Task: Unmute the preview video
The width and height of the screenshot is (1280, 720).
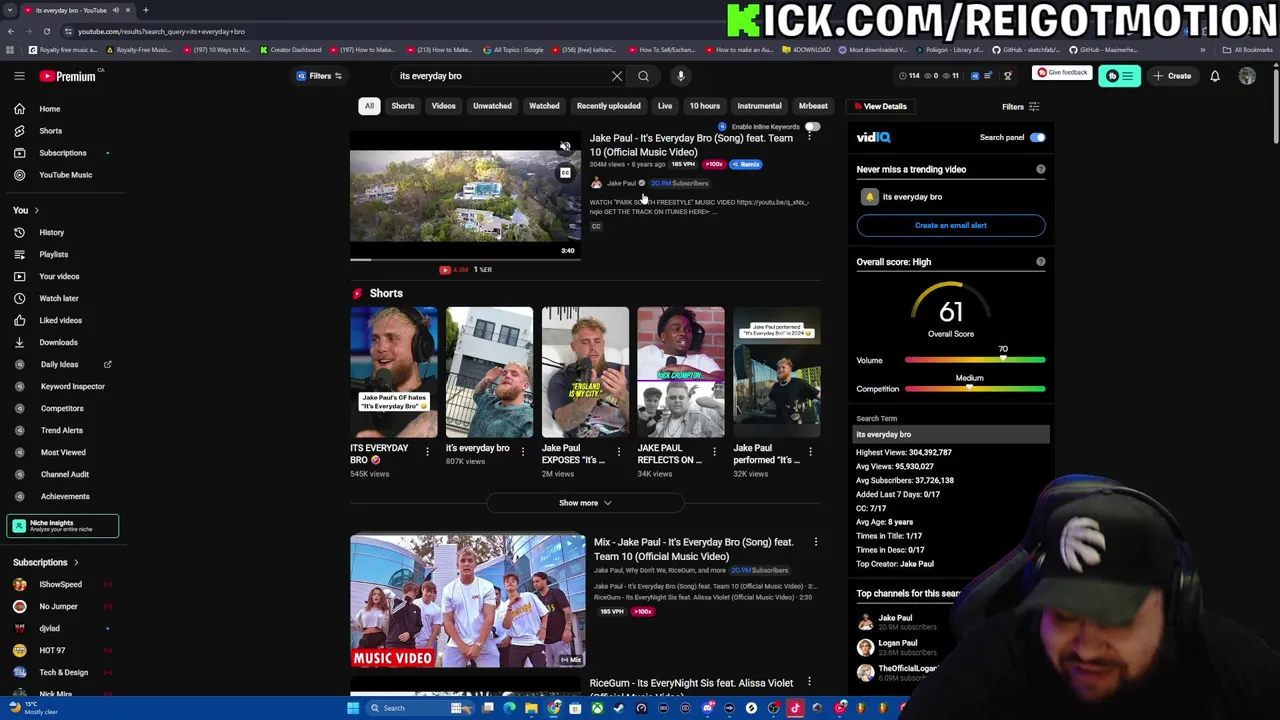Action: coord(565,148)
